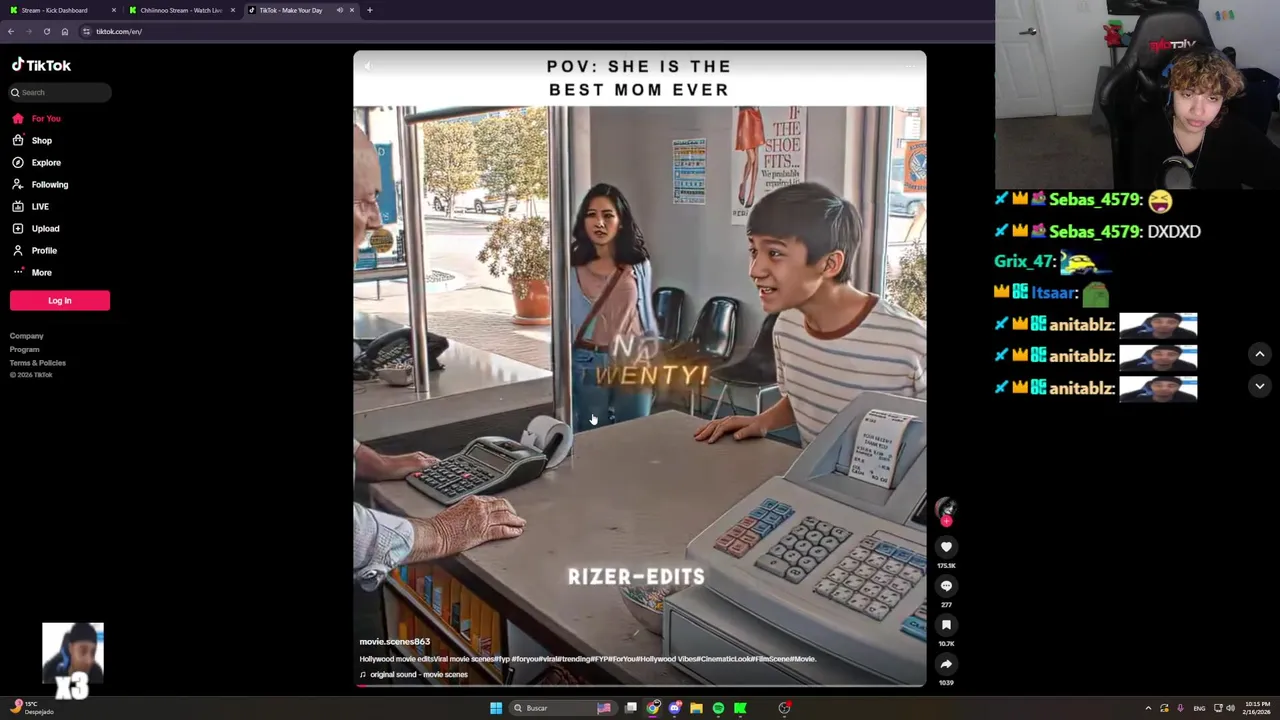This screenshot has width=1280, height=720.
Task: Save the video with the bookmark icon
Action: coord(946,625)
